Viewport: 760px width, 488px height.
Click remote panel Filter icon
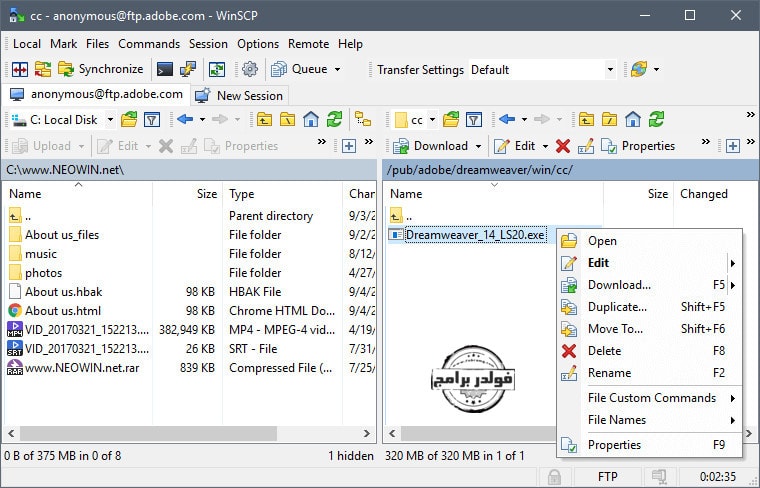tap(474, 119)
